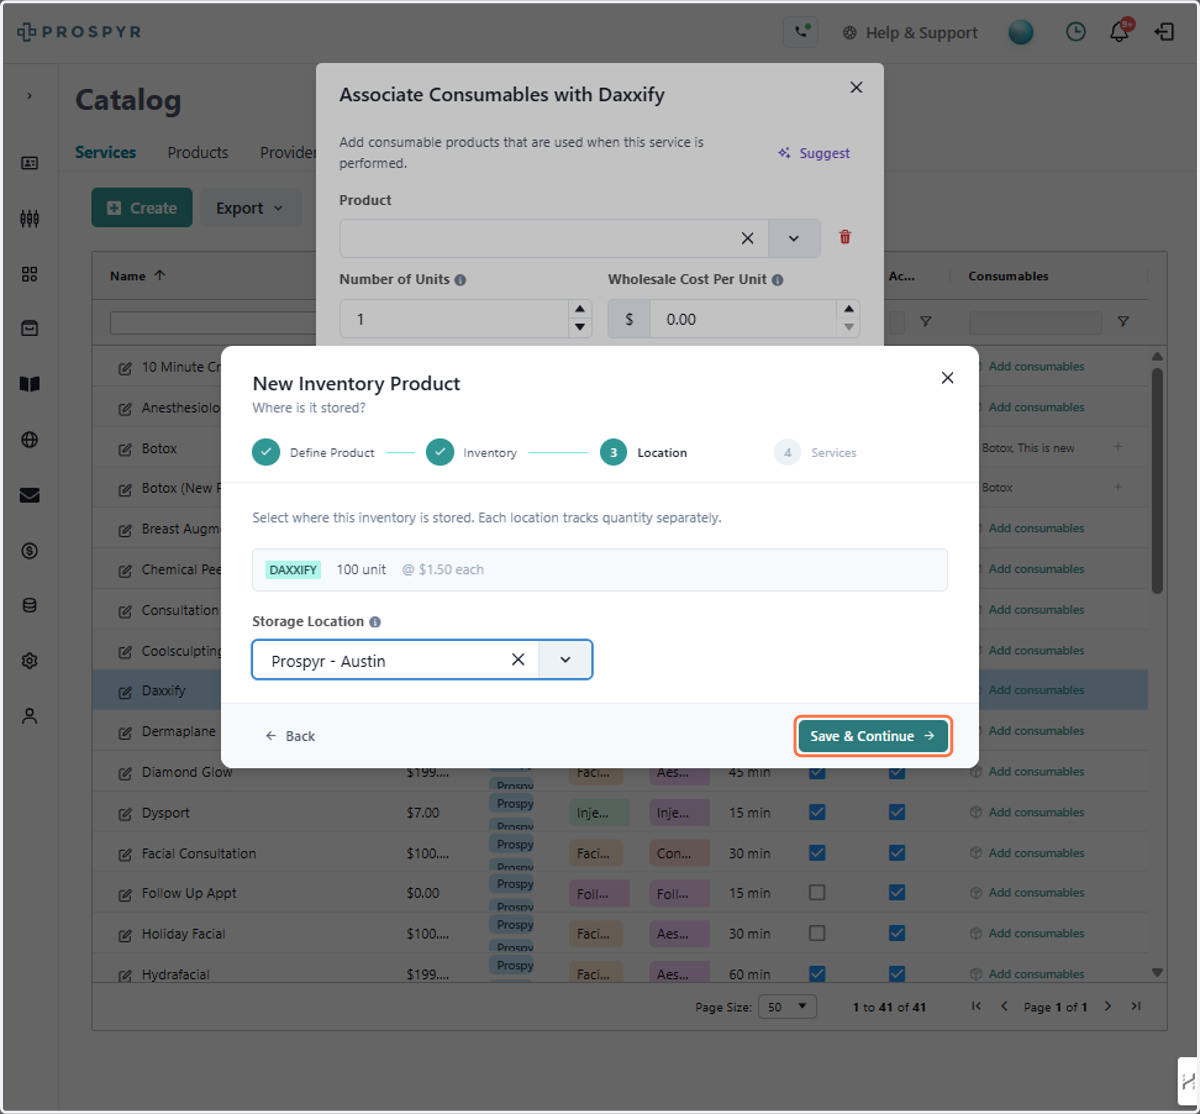
Task: Click the phone call icon in header
Action: tap(803, 32)
